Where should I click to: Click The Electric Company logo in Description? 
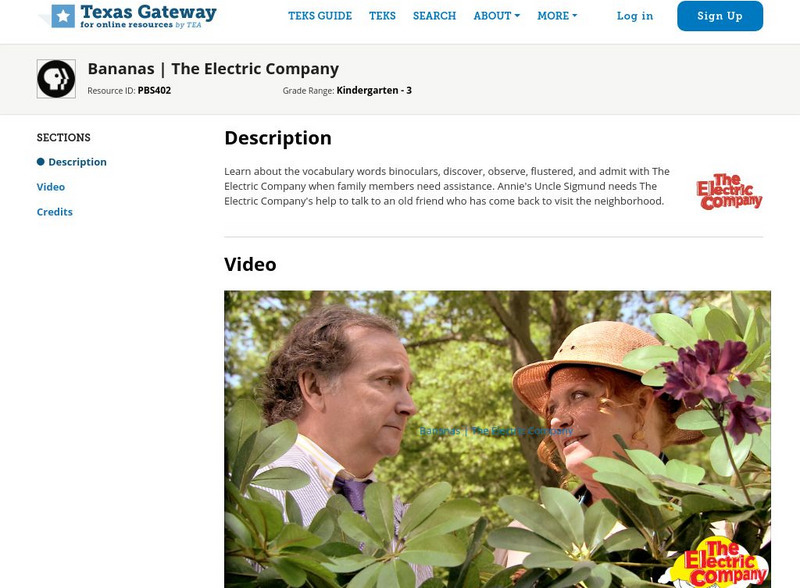point(729,192)
